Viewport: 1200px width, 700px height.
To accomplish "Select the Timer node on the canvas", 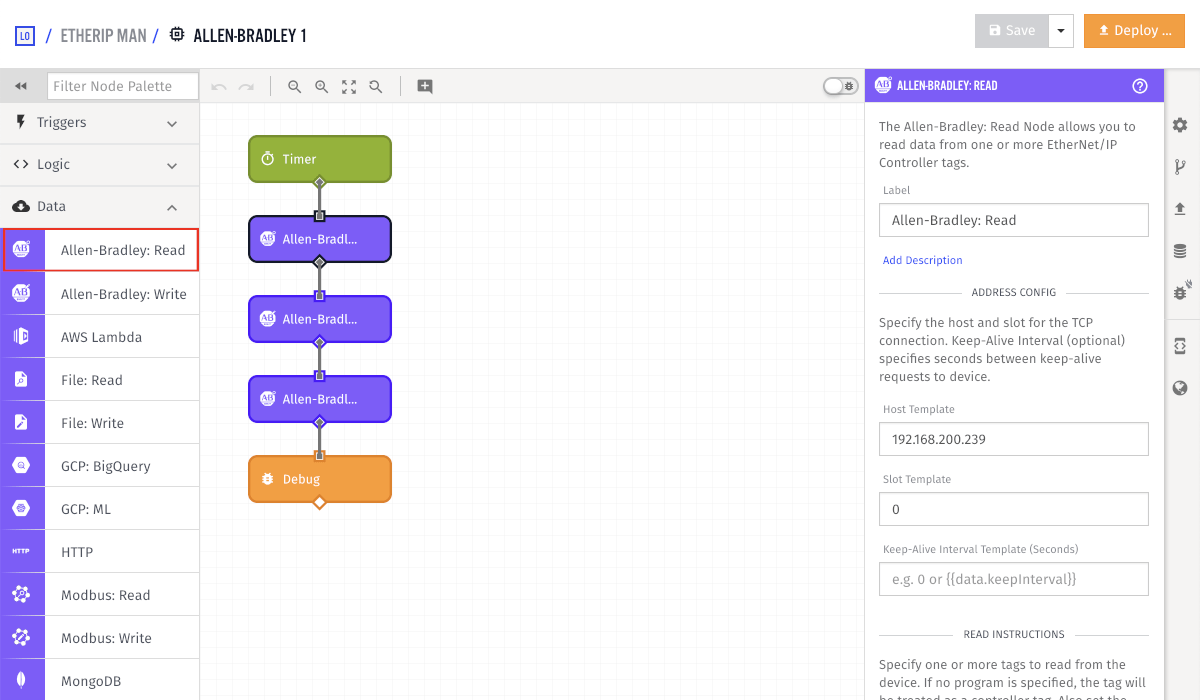I will [320, 159].
